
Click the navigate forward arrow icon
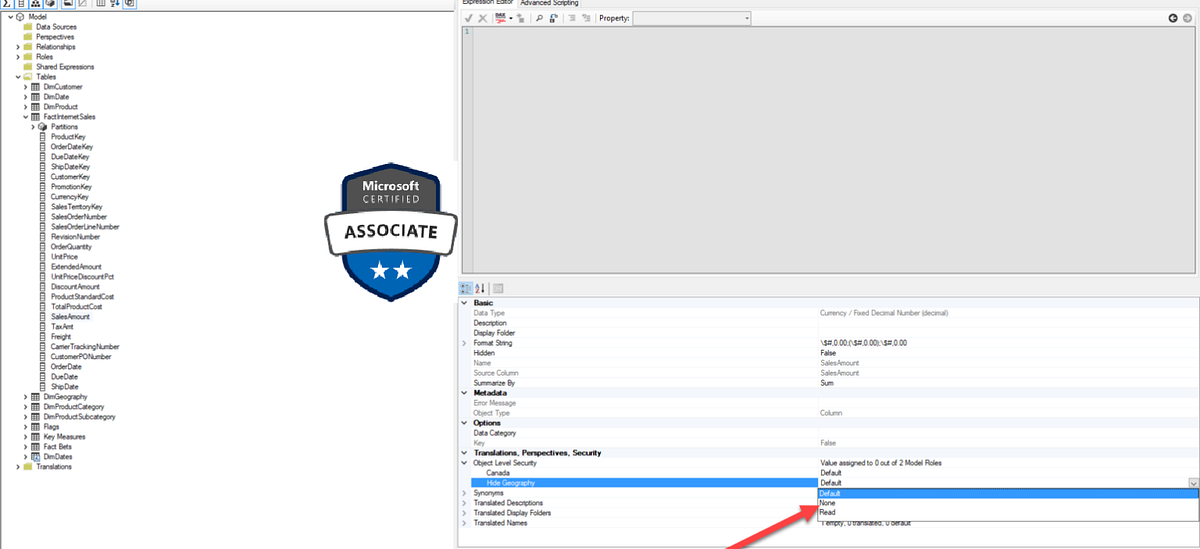click(x=1188, y=18)
